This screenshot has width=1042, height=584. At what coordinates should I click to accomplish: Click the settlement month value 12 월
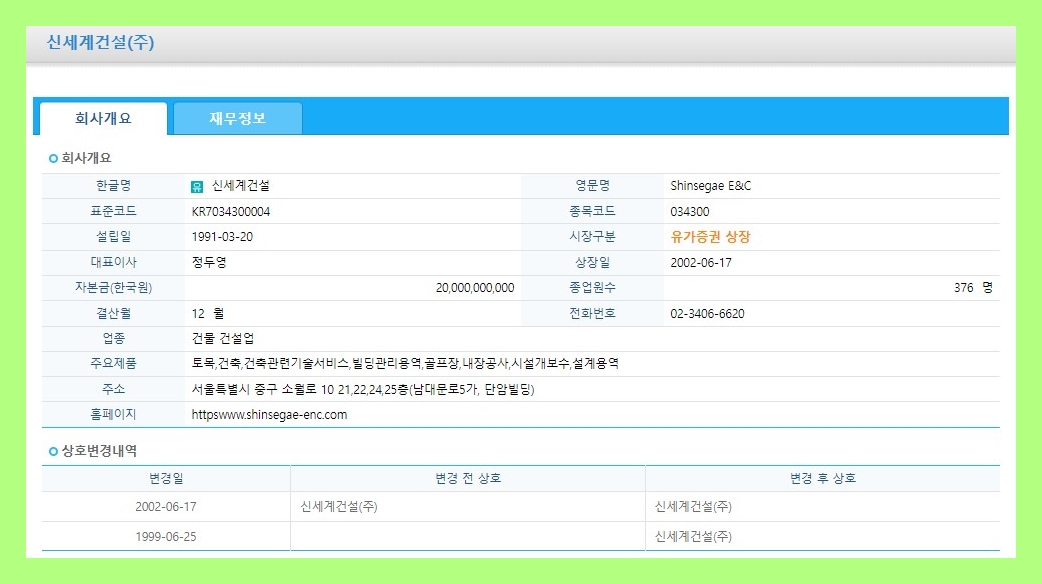click(208, 314)
